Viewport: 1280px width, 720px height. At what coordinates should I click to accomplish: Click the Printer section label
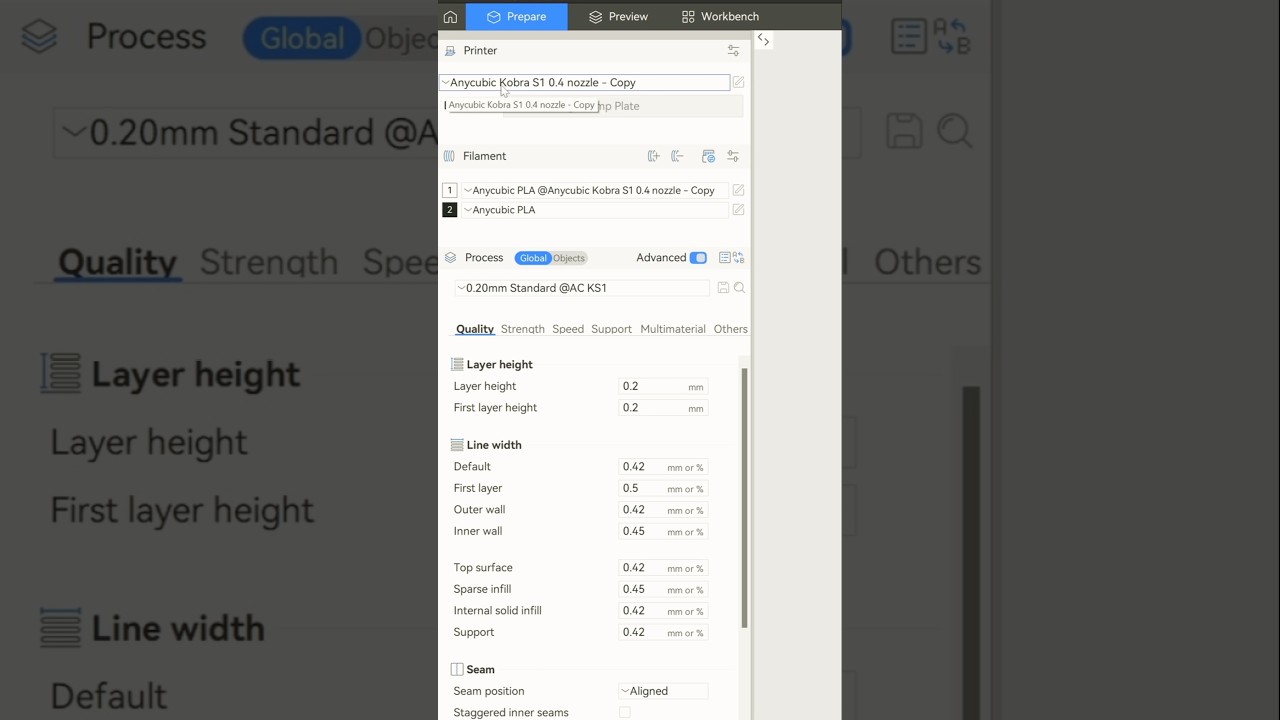(x=480, y=51)
